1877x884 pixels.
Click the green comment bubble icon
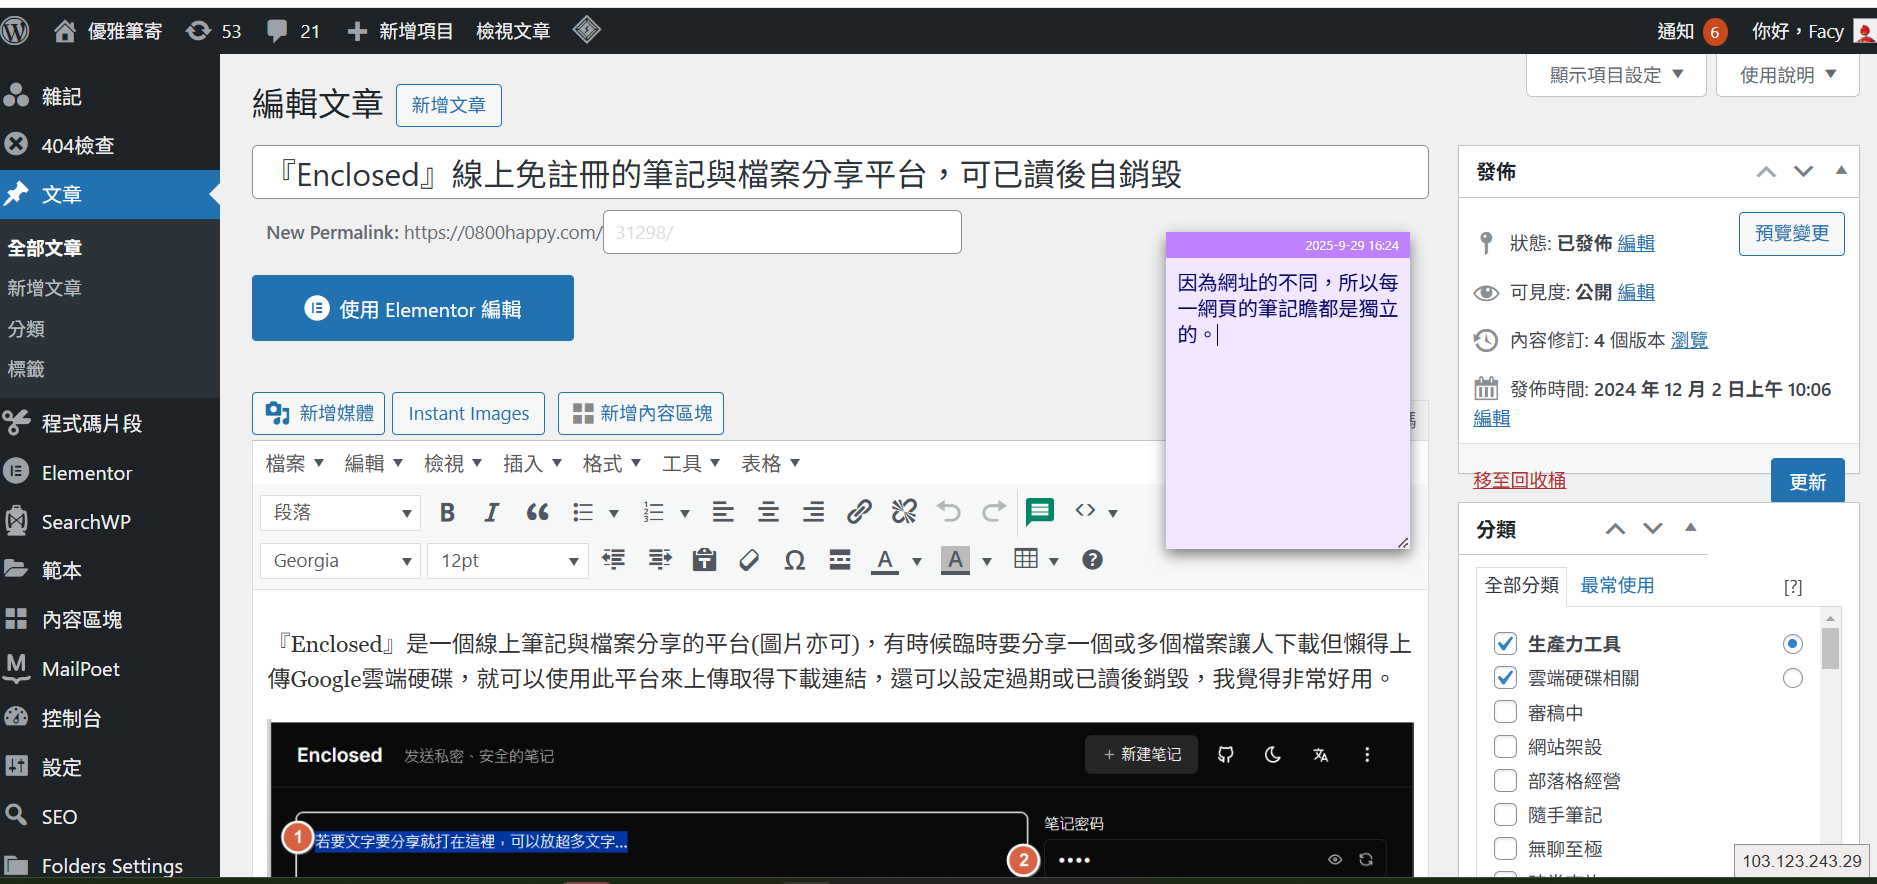1040,512
